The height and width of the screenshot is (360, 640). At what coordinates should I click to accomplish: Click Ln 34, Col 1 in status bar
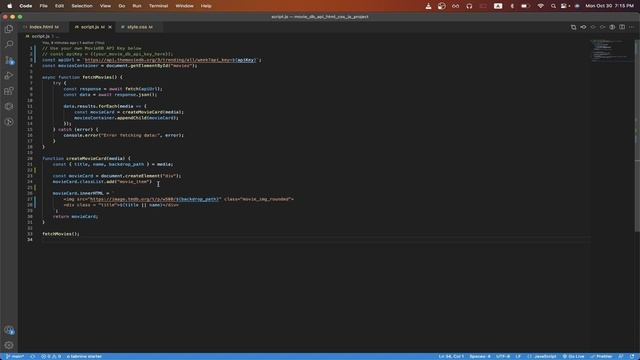click(451, 356)
